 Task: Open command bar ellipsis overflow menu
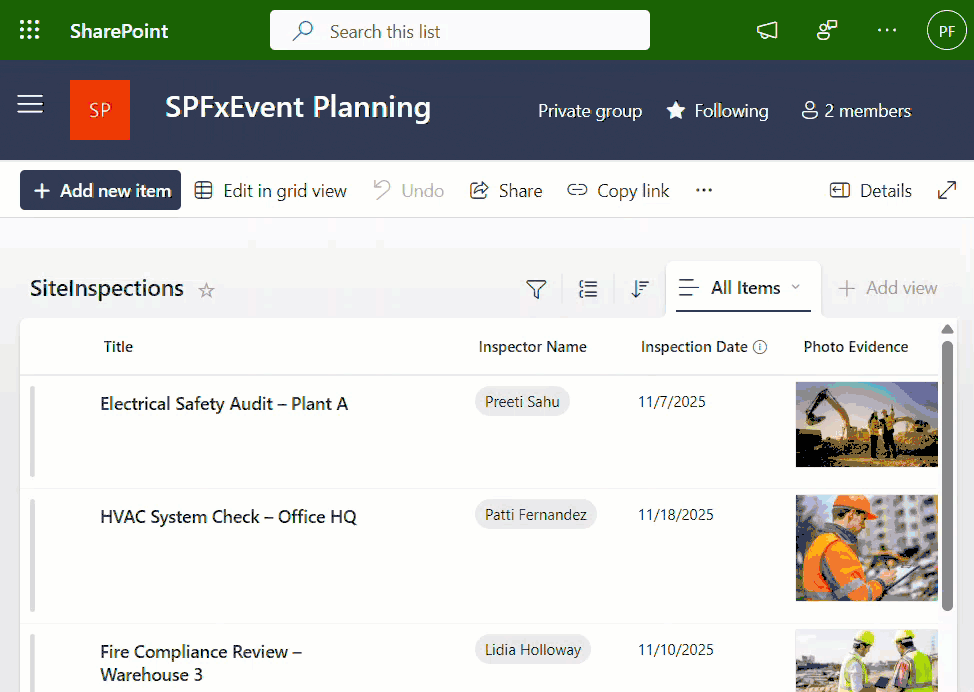704,191
